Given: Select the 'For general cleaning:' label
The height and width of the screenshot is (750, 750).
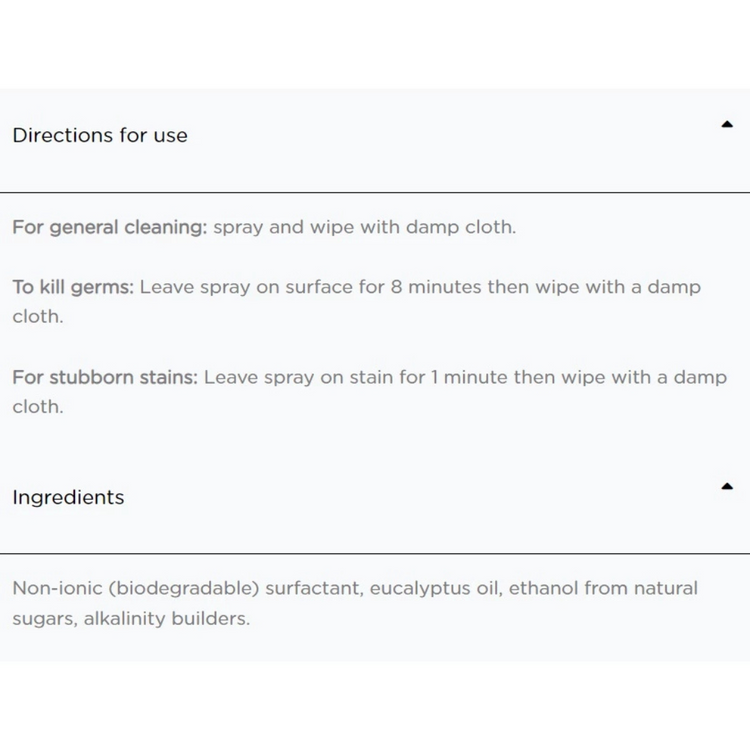Looking at the screenshot, I should (x=109, y=227).
